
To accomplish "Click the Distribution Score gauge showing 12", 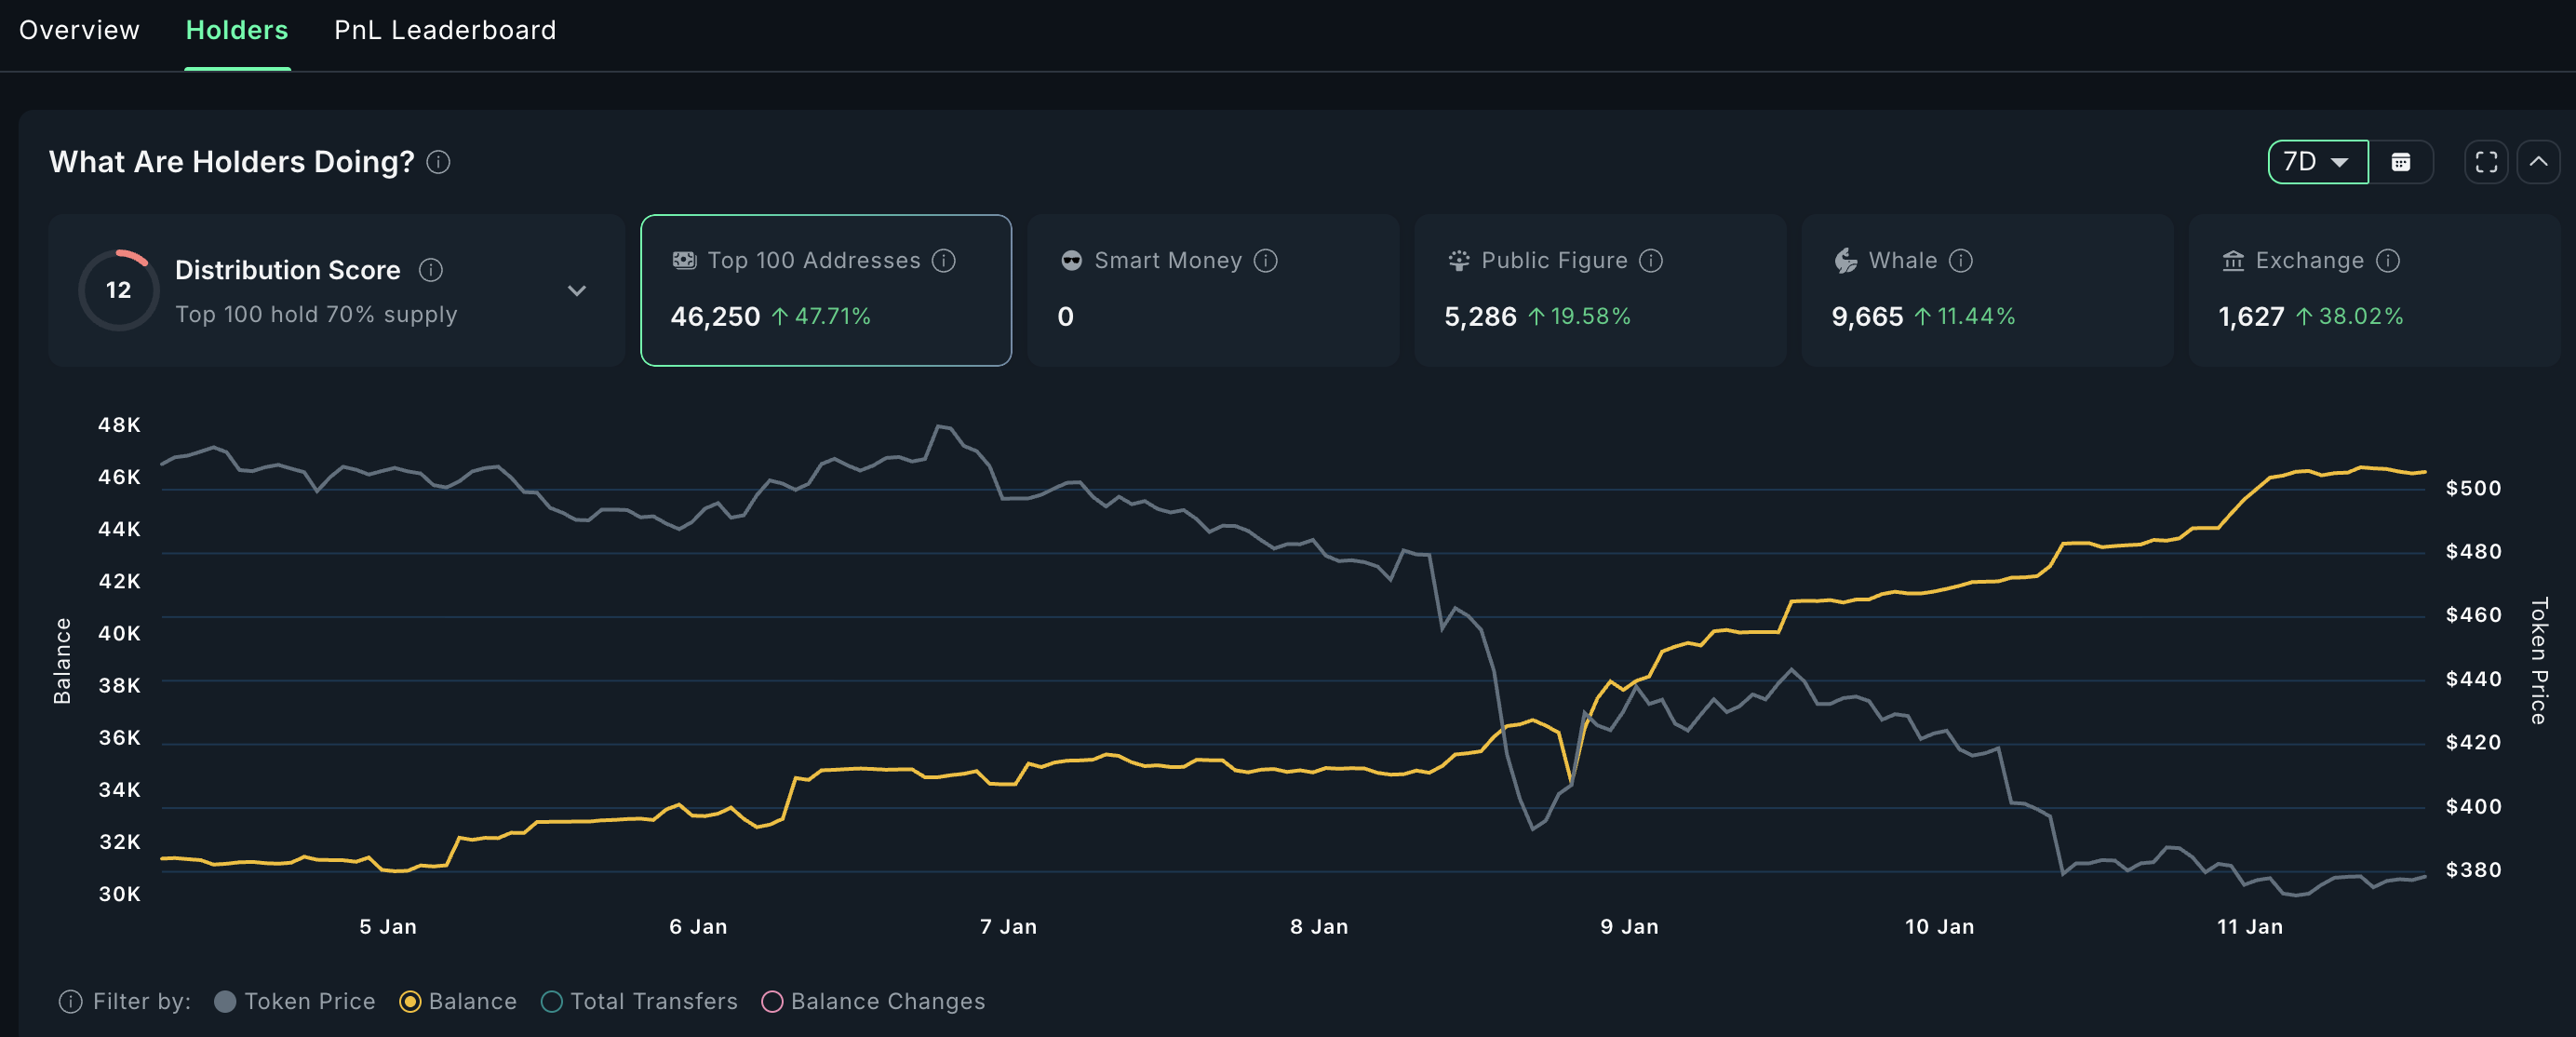I will click(118, 290).
